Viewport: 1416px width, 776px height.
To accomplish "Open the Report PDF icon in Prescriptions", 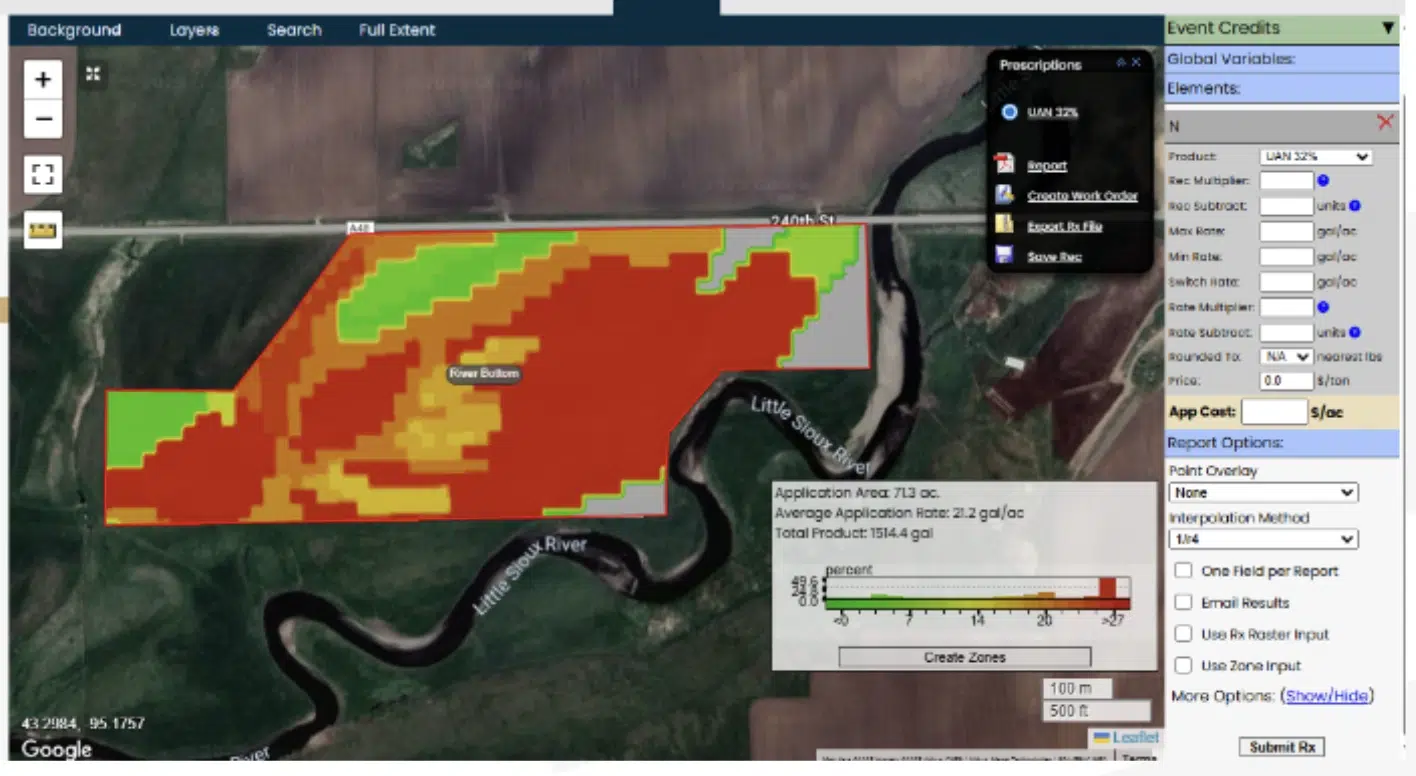I will (x=1004, y=164).
